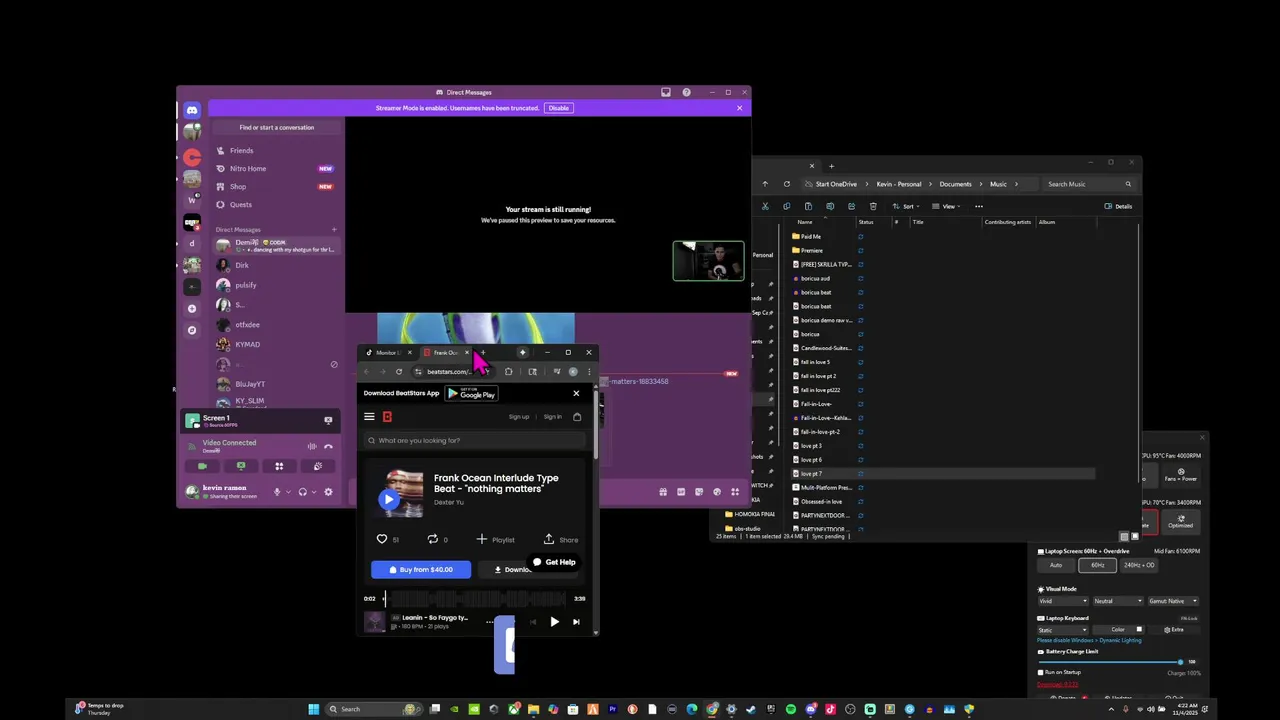Click Share icon on BeatStars track
The height and width of the screenshot is (720, 1280).
tap(549, 539)
